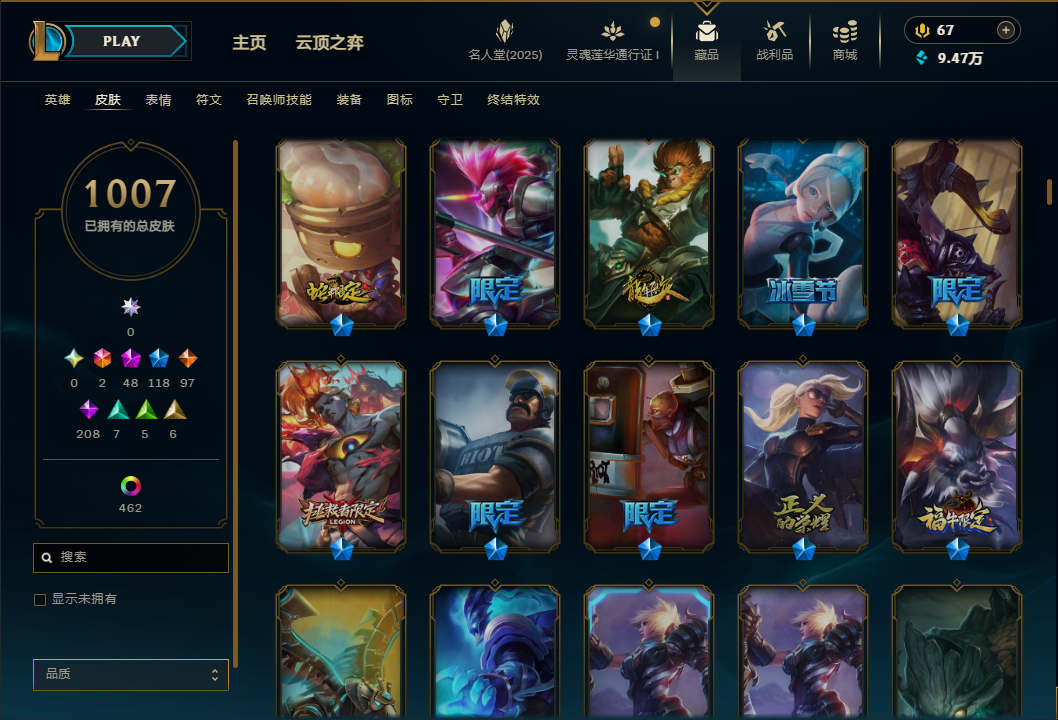
Task: Click the arrows on 品质 dropdown
Action: [x=215, y=675]
